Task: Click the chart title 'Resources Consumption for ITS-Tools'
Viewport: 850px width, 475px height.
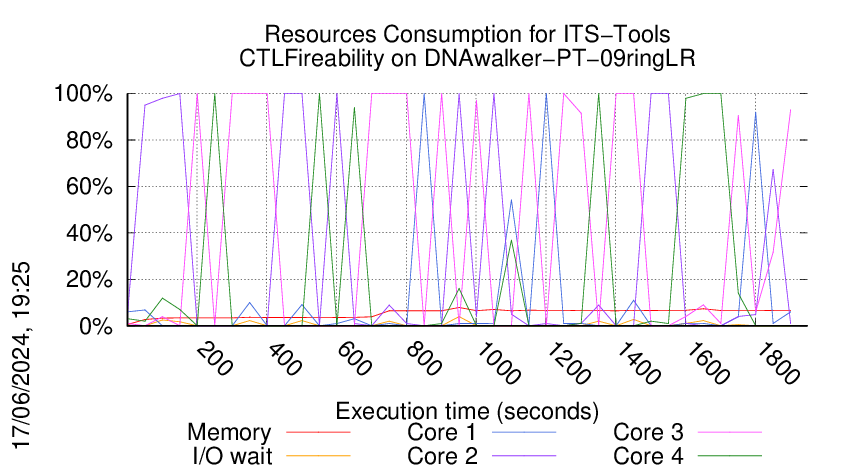Action: (467, 34)
